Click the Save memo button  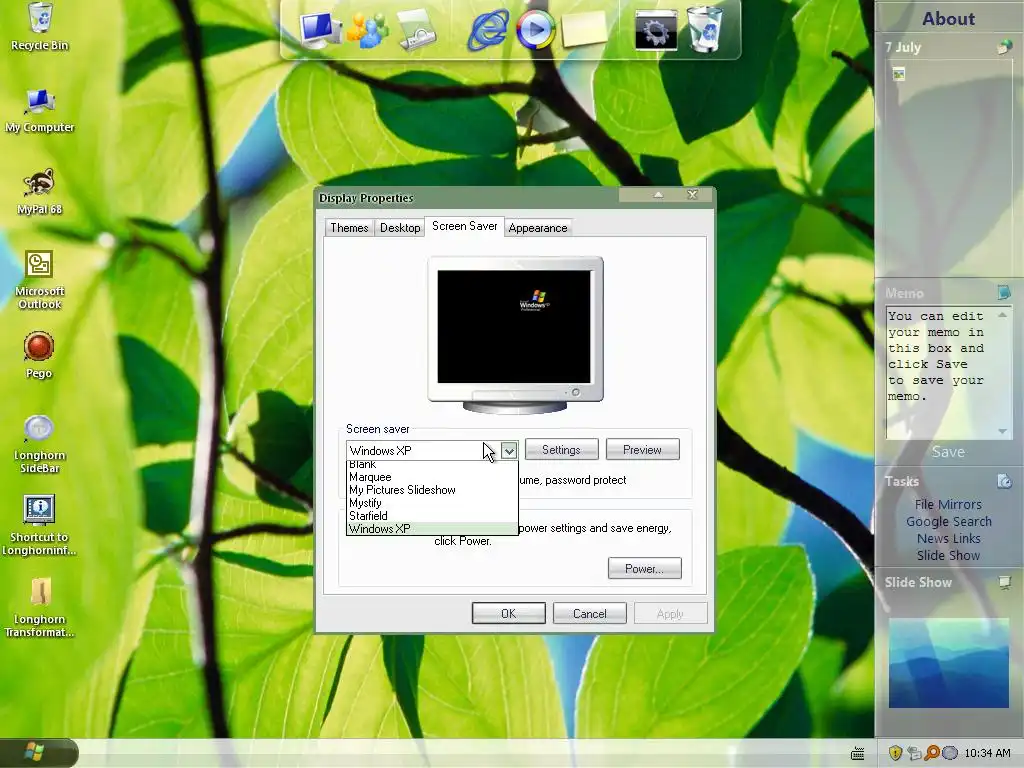(948, 452)
